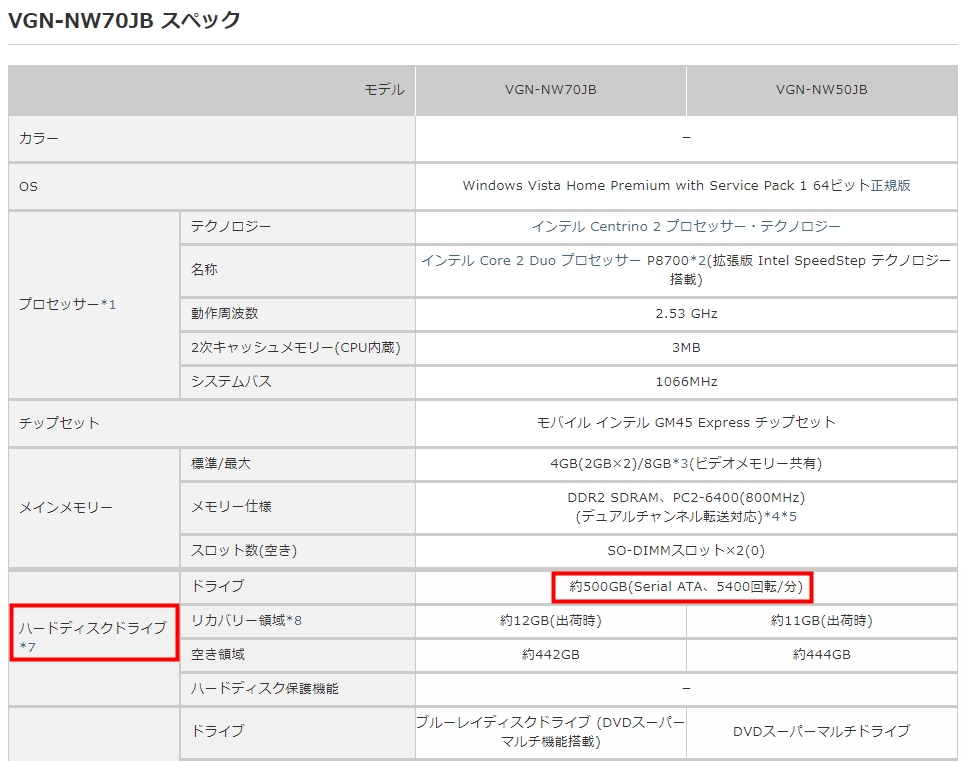Select the 2.53 GHz value cell
Screen dimensions: 967x761
686,313
